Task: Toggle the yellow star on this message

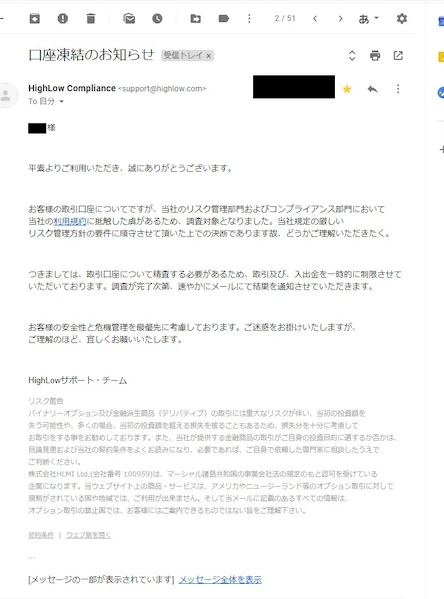Action: coord(347,89)
